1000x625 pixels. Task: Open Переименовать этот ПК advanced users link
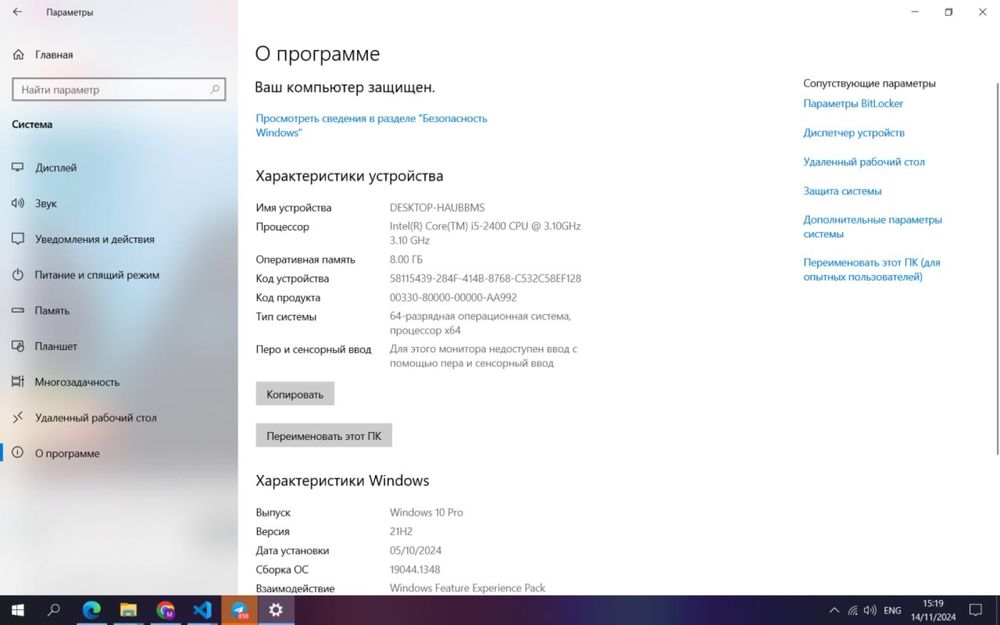(871, 269)
